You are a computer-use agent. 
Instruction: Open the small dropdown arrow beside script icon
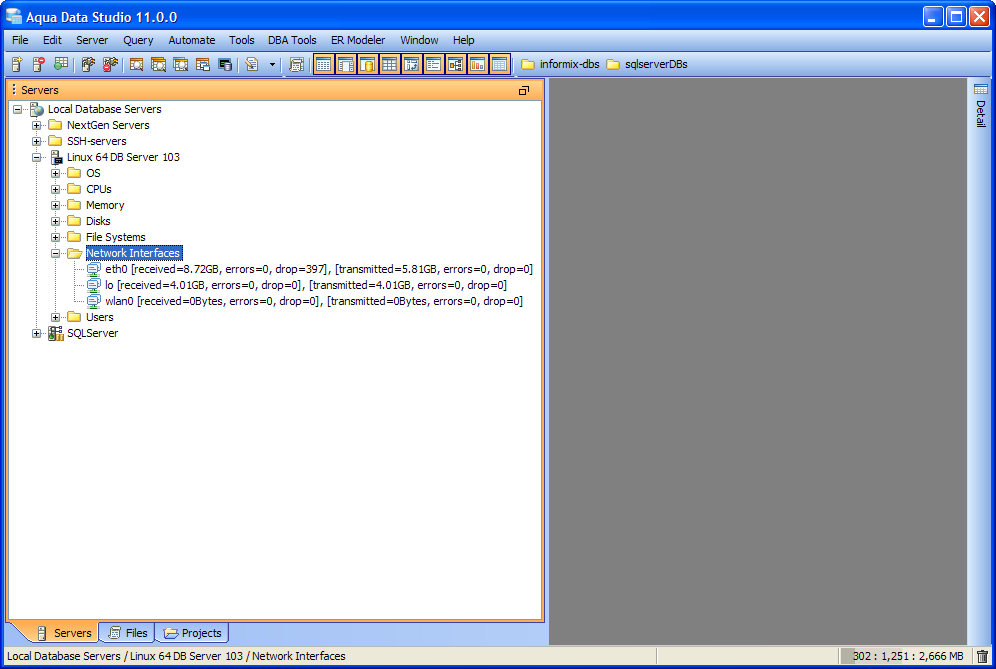pyautogui.click(x=273, y=64)
